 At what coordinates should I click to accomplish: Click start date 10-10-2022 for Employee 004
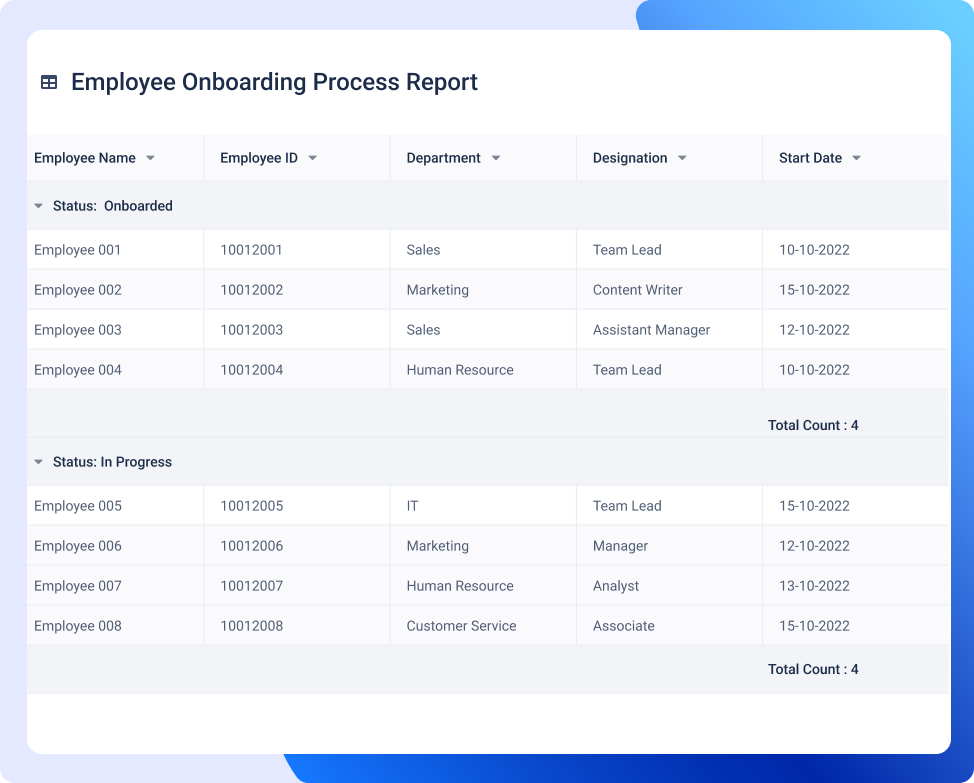point(814,370)
